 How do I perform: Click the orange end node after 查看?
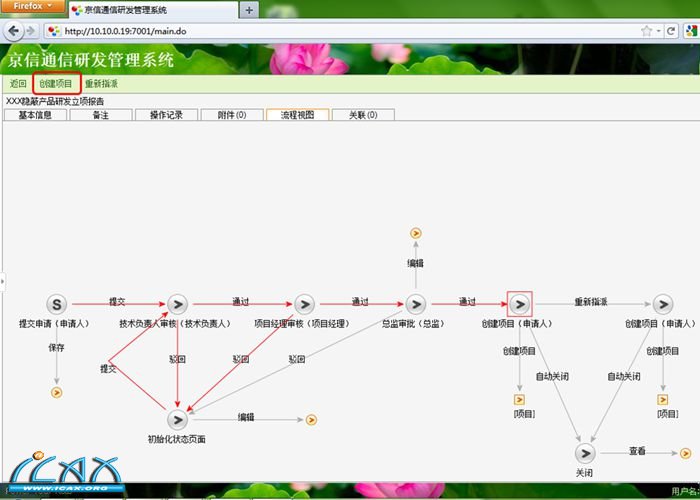coord(686,454)
